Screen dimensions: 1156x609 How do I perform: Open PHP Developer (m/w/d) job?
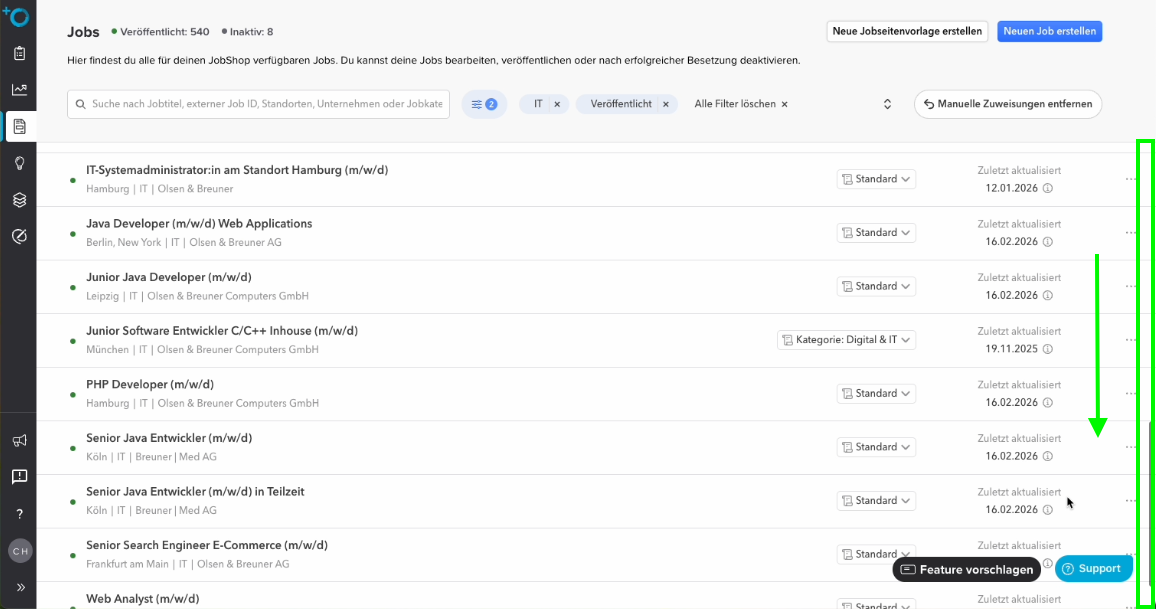point(150,384)
